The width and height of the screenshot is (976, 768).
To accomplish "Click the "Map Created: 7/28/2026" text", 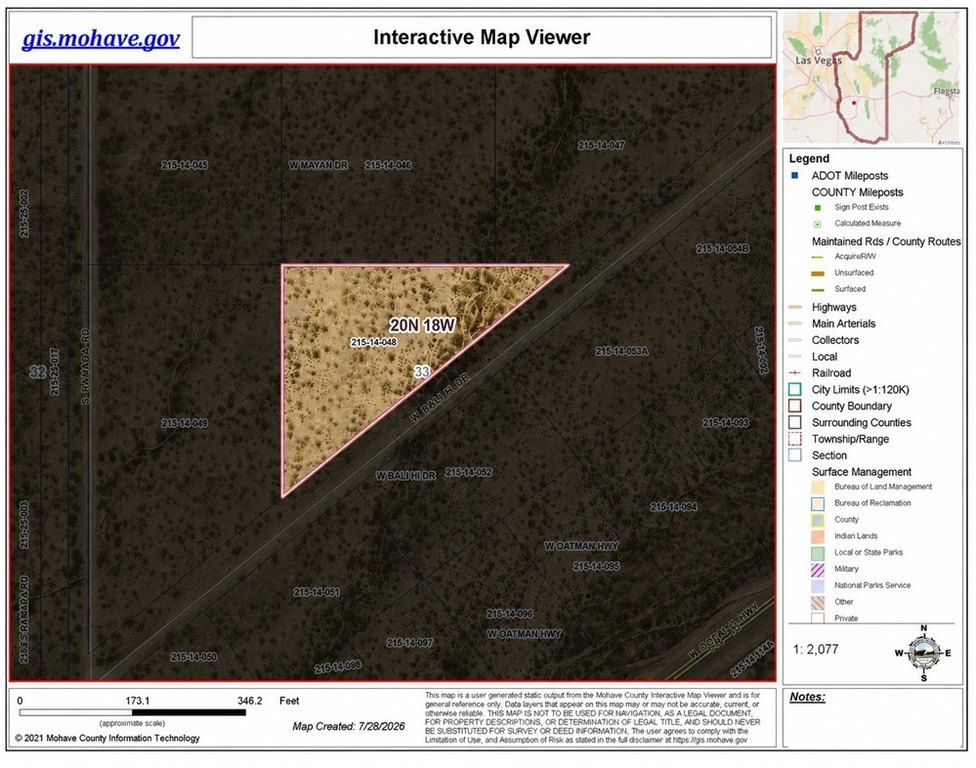I will 349,726.
